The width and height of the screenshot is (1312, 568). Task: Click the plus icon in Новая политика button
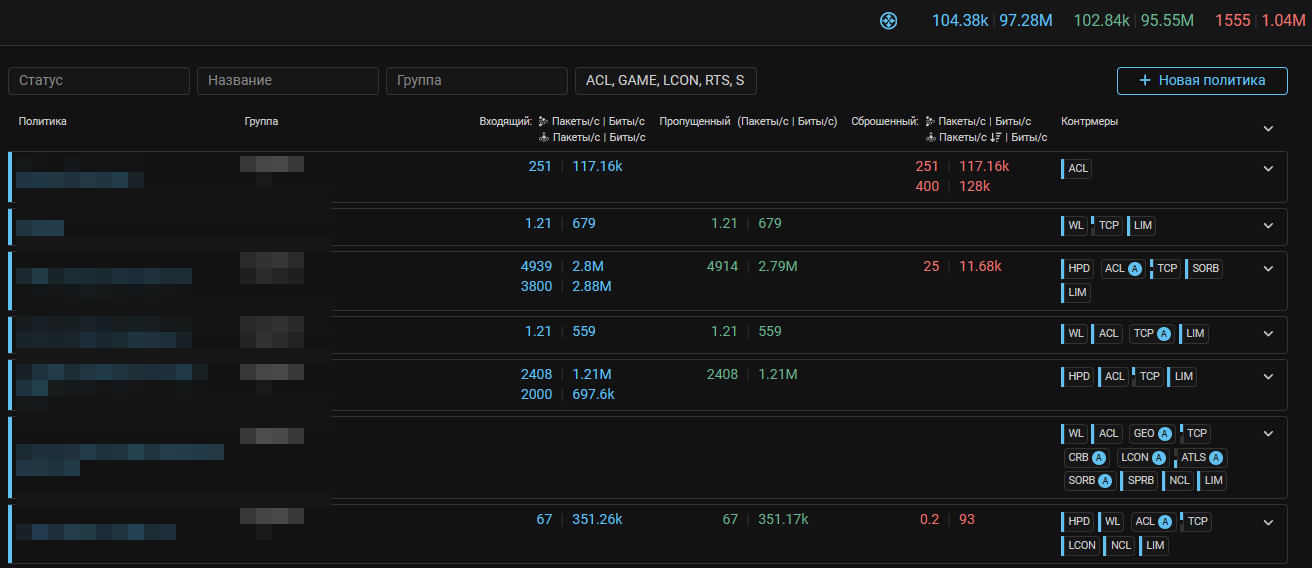[x=1145, y=81]
